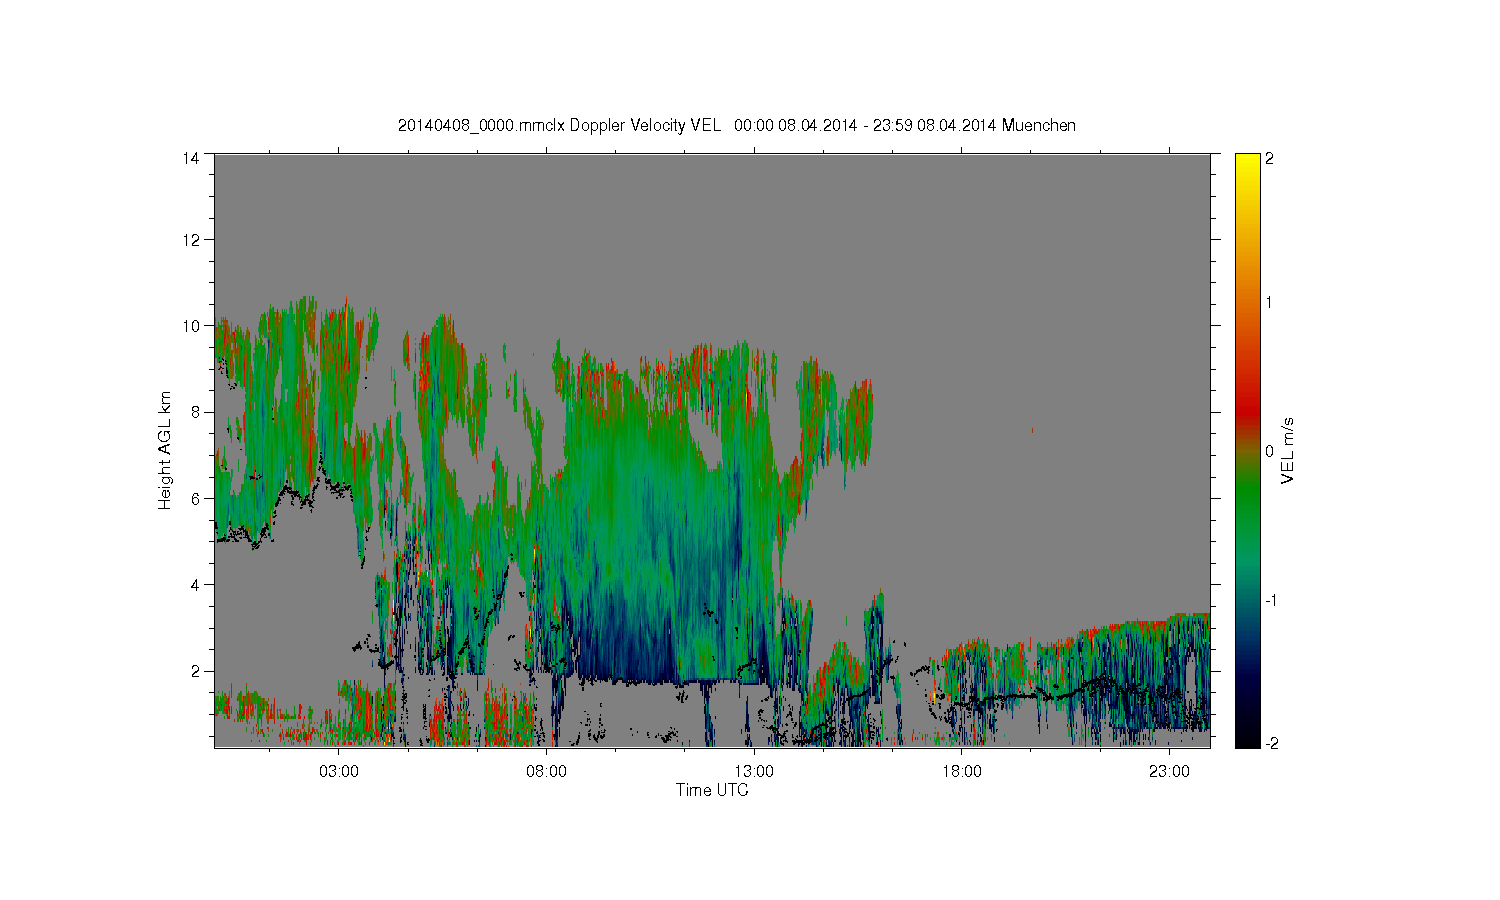Click the 08:00 time axis label

[x=546, y=771]
